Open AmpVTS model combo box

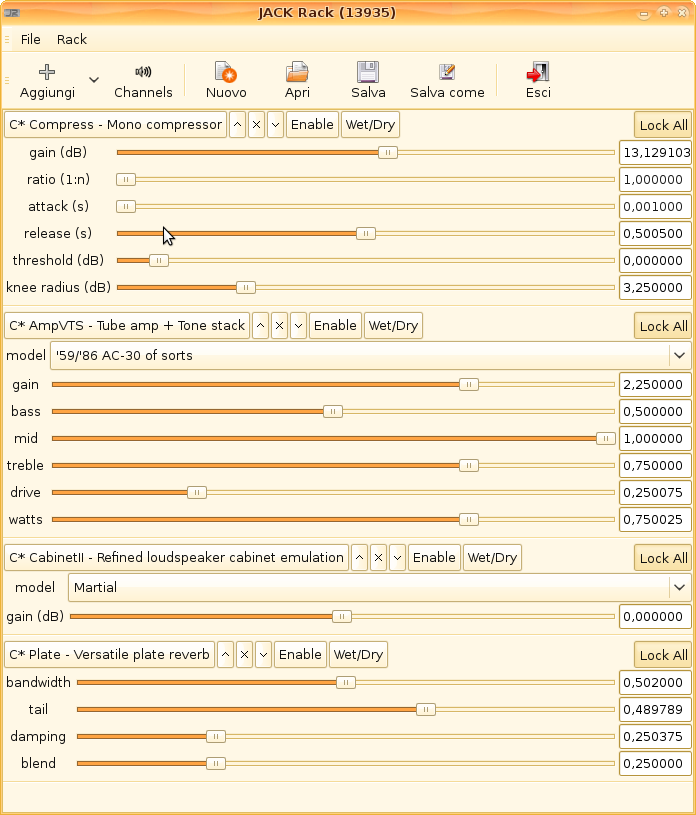[371, 356]
